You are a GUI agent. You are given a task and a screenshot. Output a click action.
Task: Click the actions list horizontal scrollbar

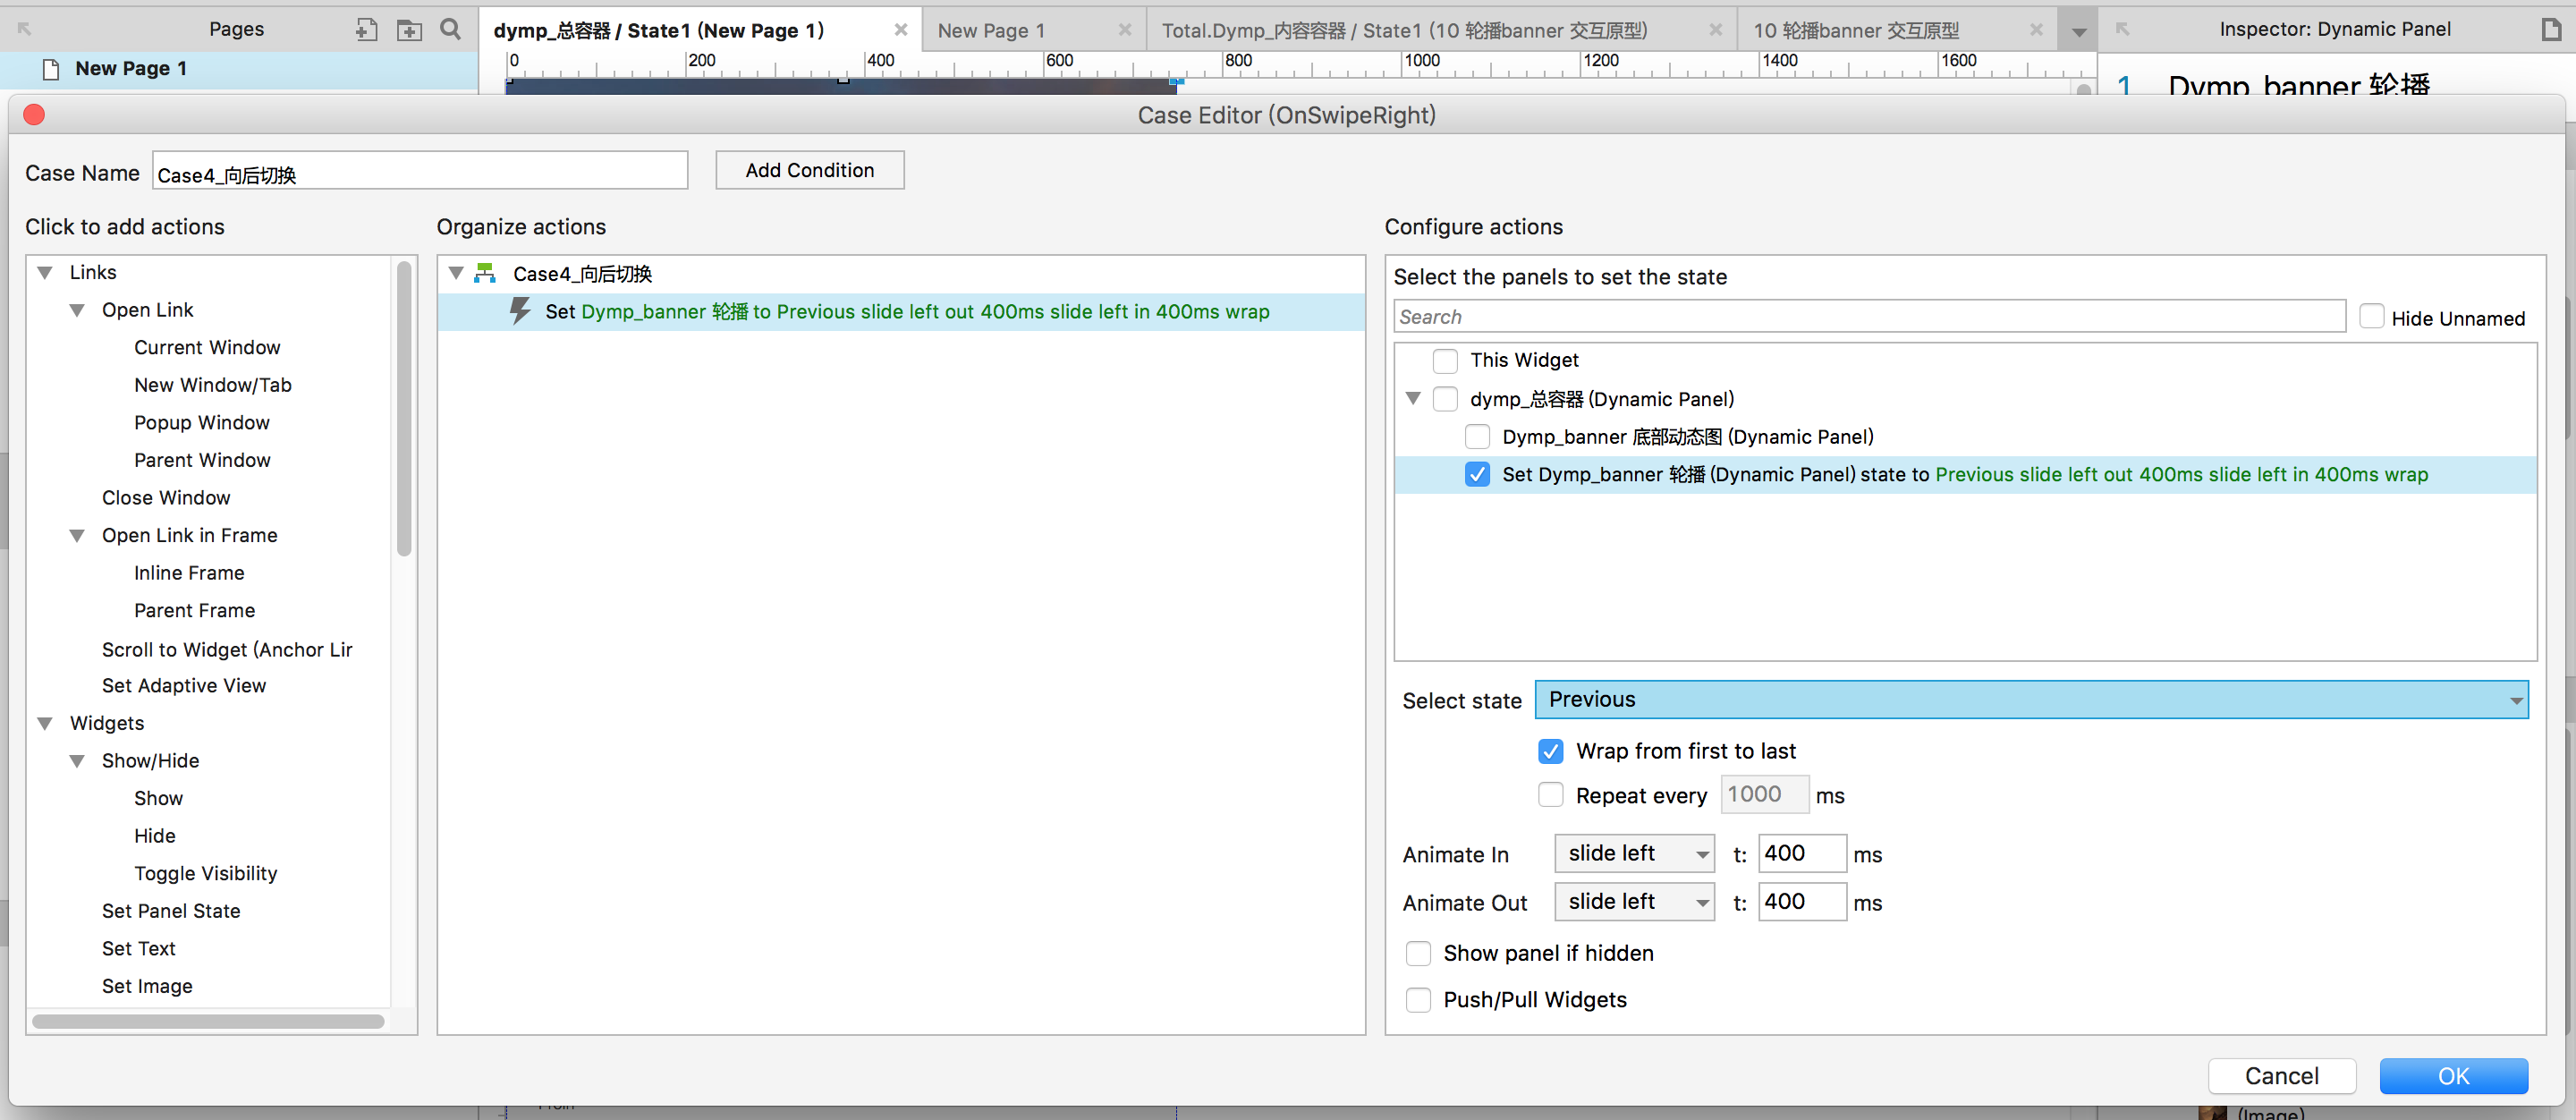click(208, 1021)
